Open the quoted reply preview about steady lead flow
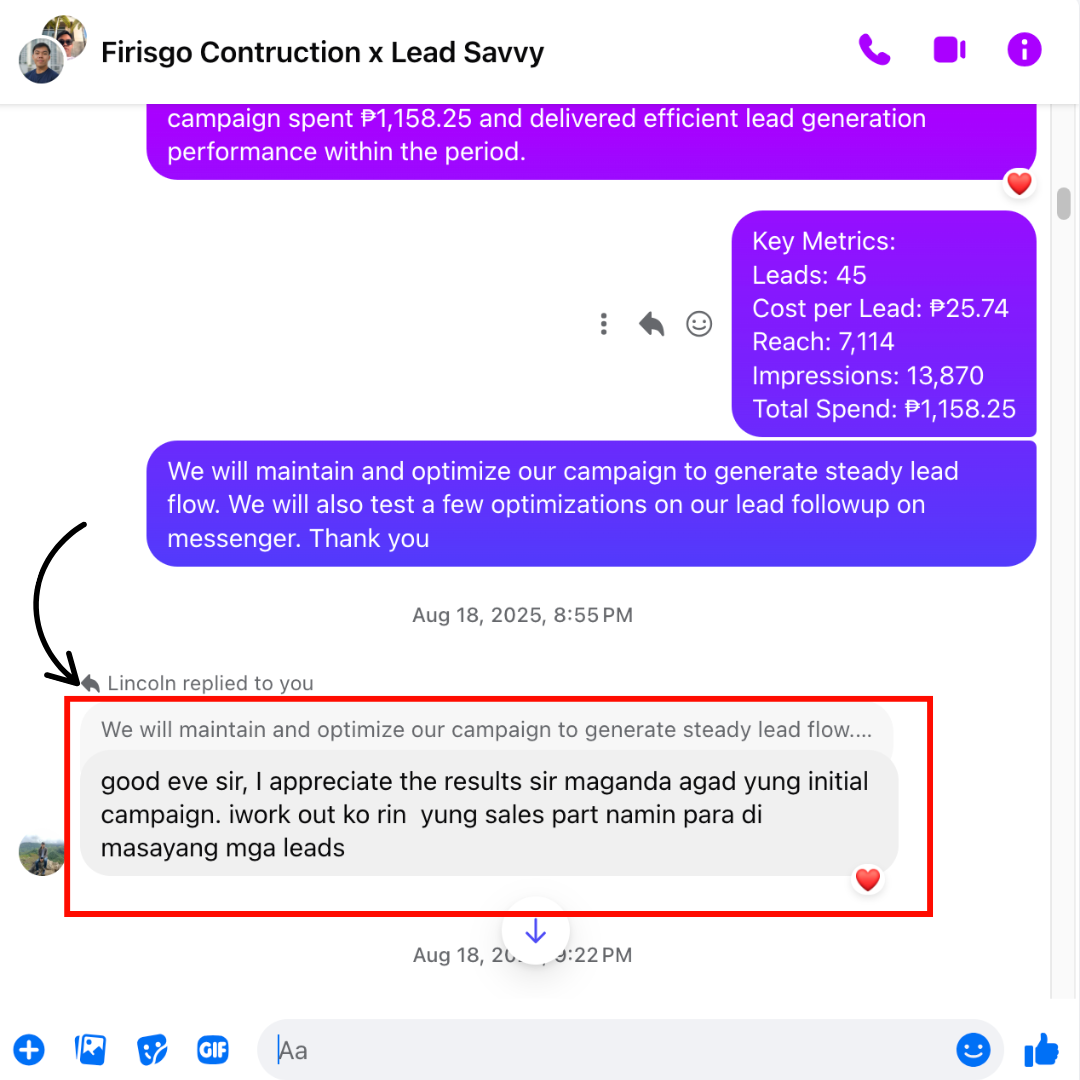Viewport: 1080px width, 1080px height. [x=486, y=729]
